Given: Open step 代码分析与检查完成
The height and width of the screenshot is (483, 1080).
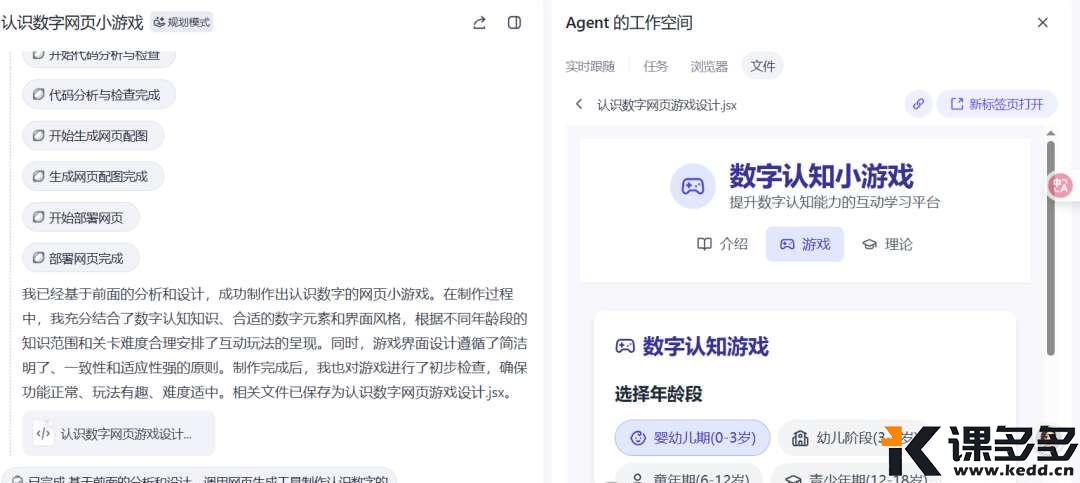Looking at the screenshot, I should click(x=98, y=95).
